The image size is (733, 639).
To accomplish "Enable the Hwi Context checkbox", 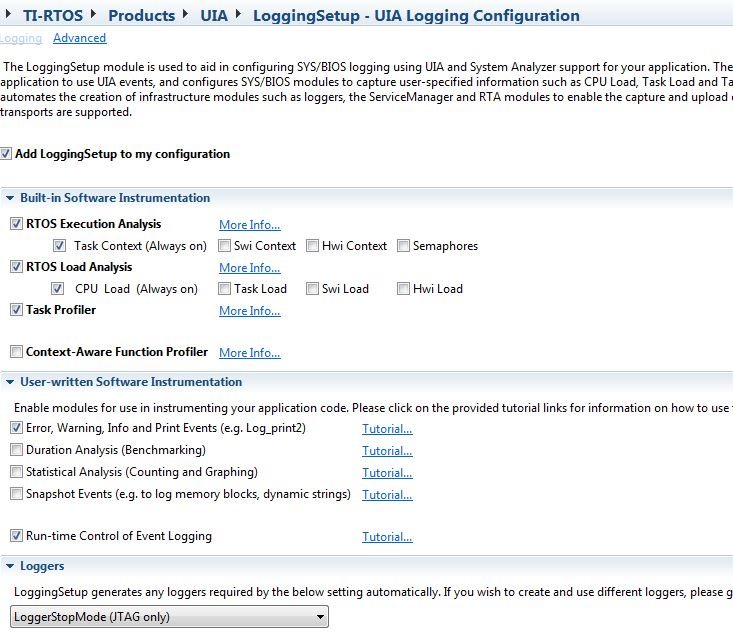I will [x=312, y=245].
